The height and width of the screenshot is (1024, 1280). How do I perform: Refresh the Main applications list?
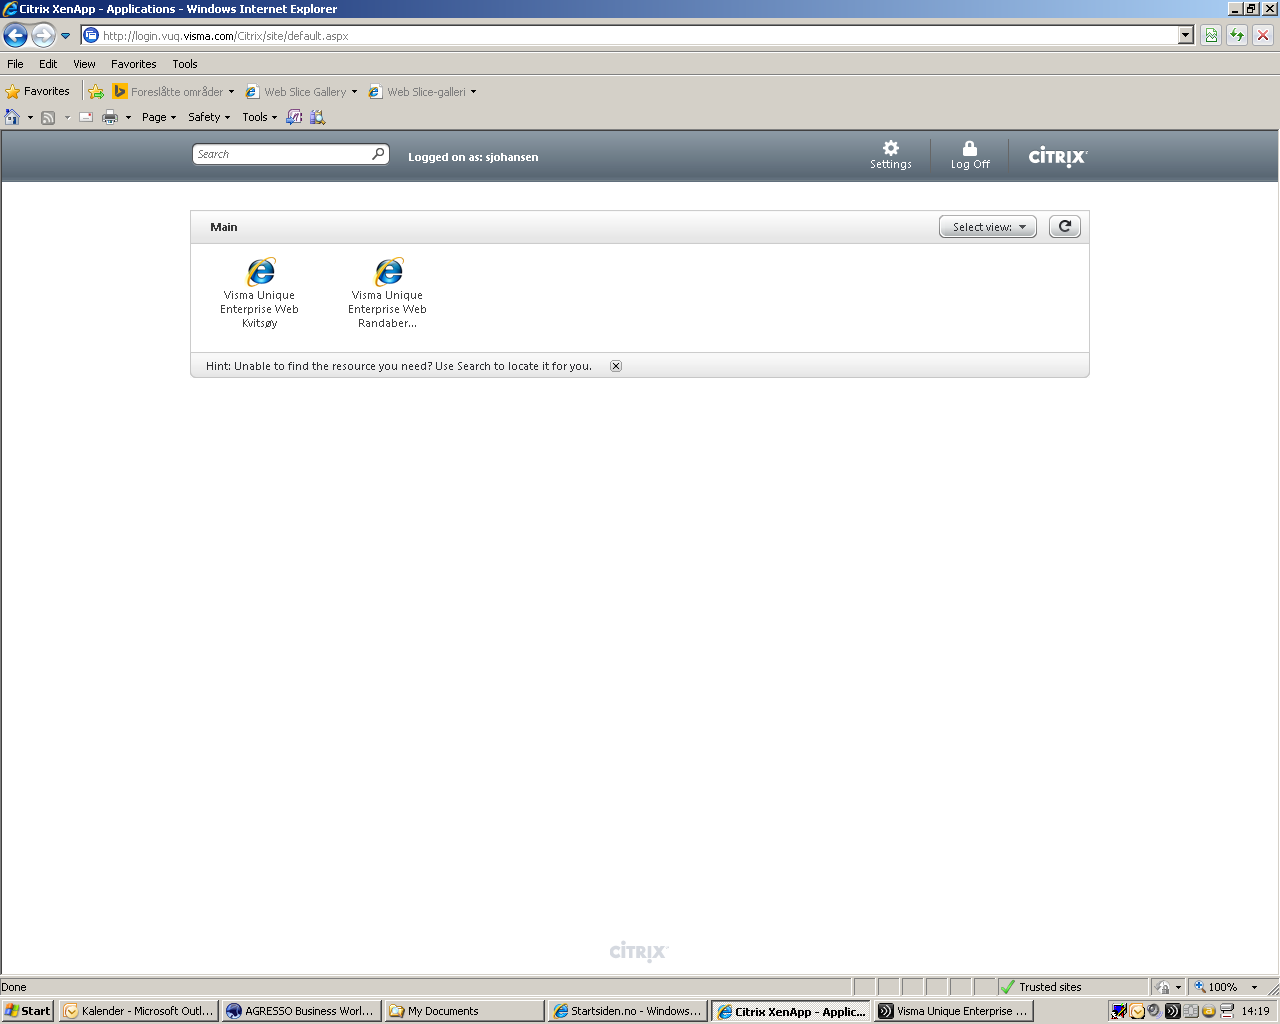click(x=1065, y=226)
